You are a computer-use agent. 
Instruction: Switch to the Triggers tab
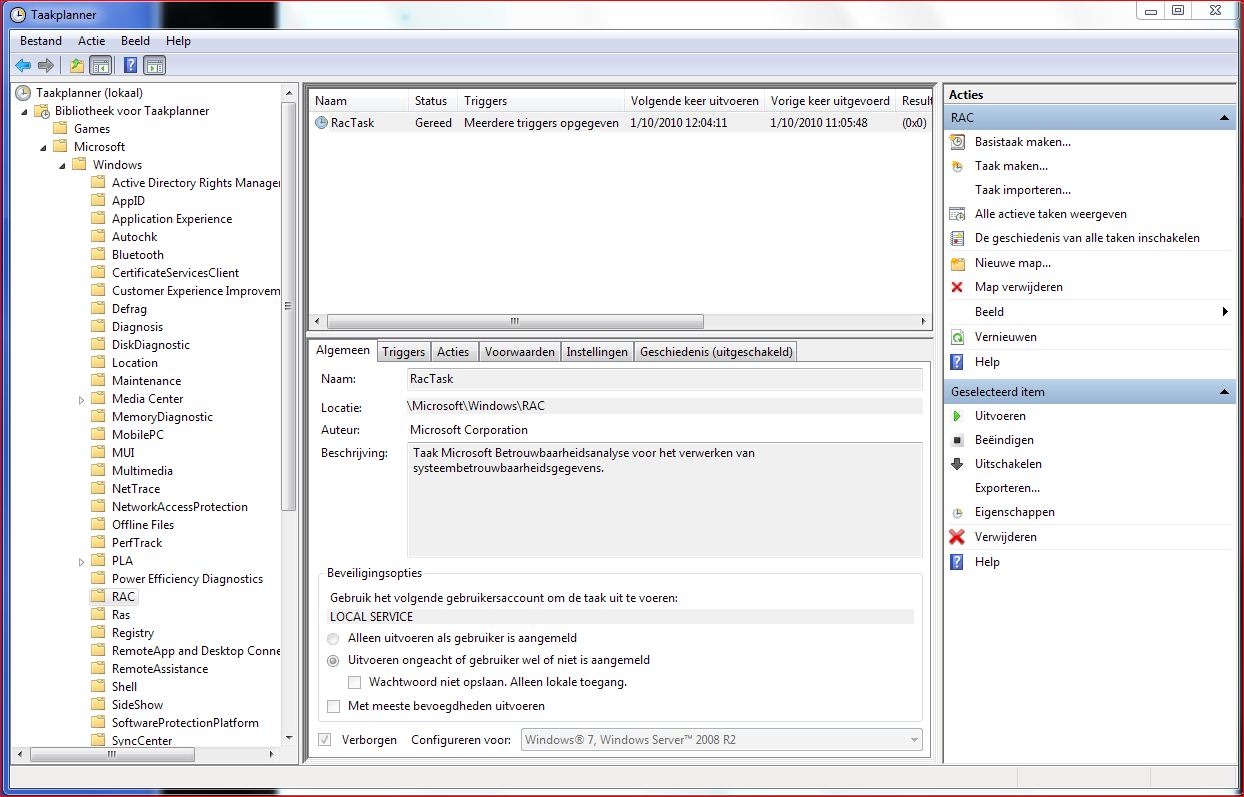[404, 352]
